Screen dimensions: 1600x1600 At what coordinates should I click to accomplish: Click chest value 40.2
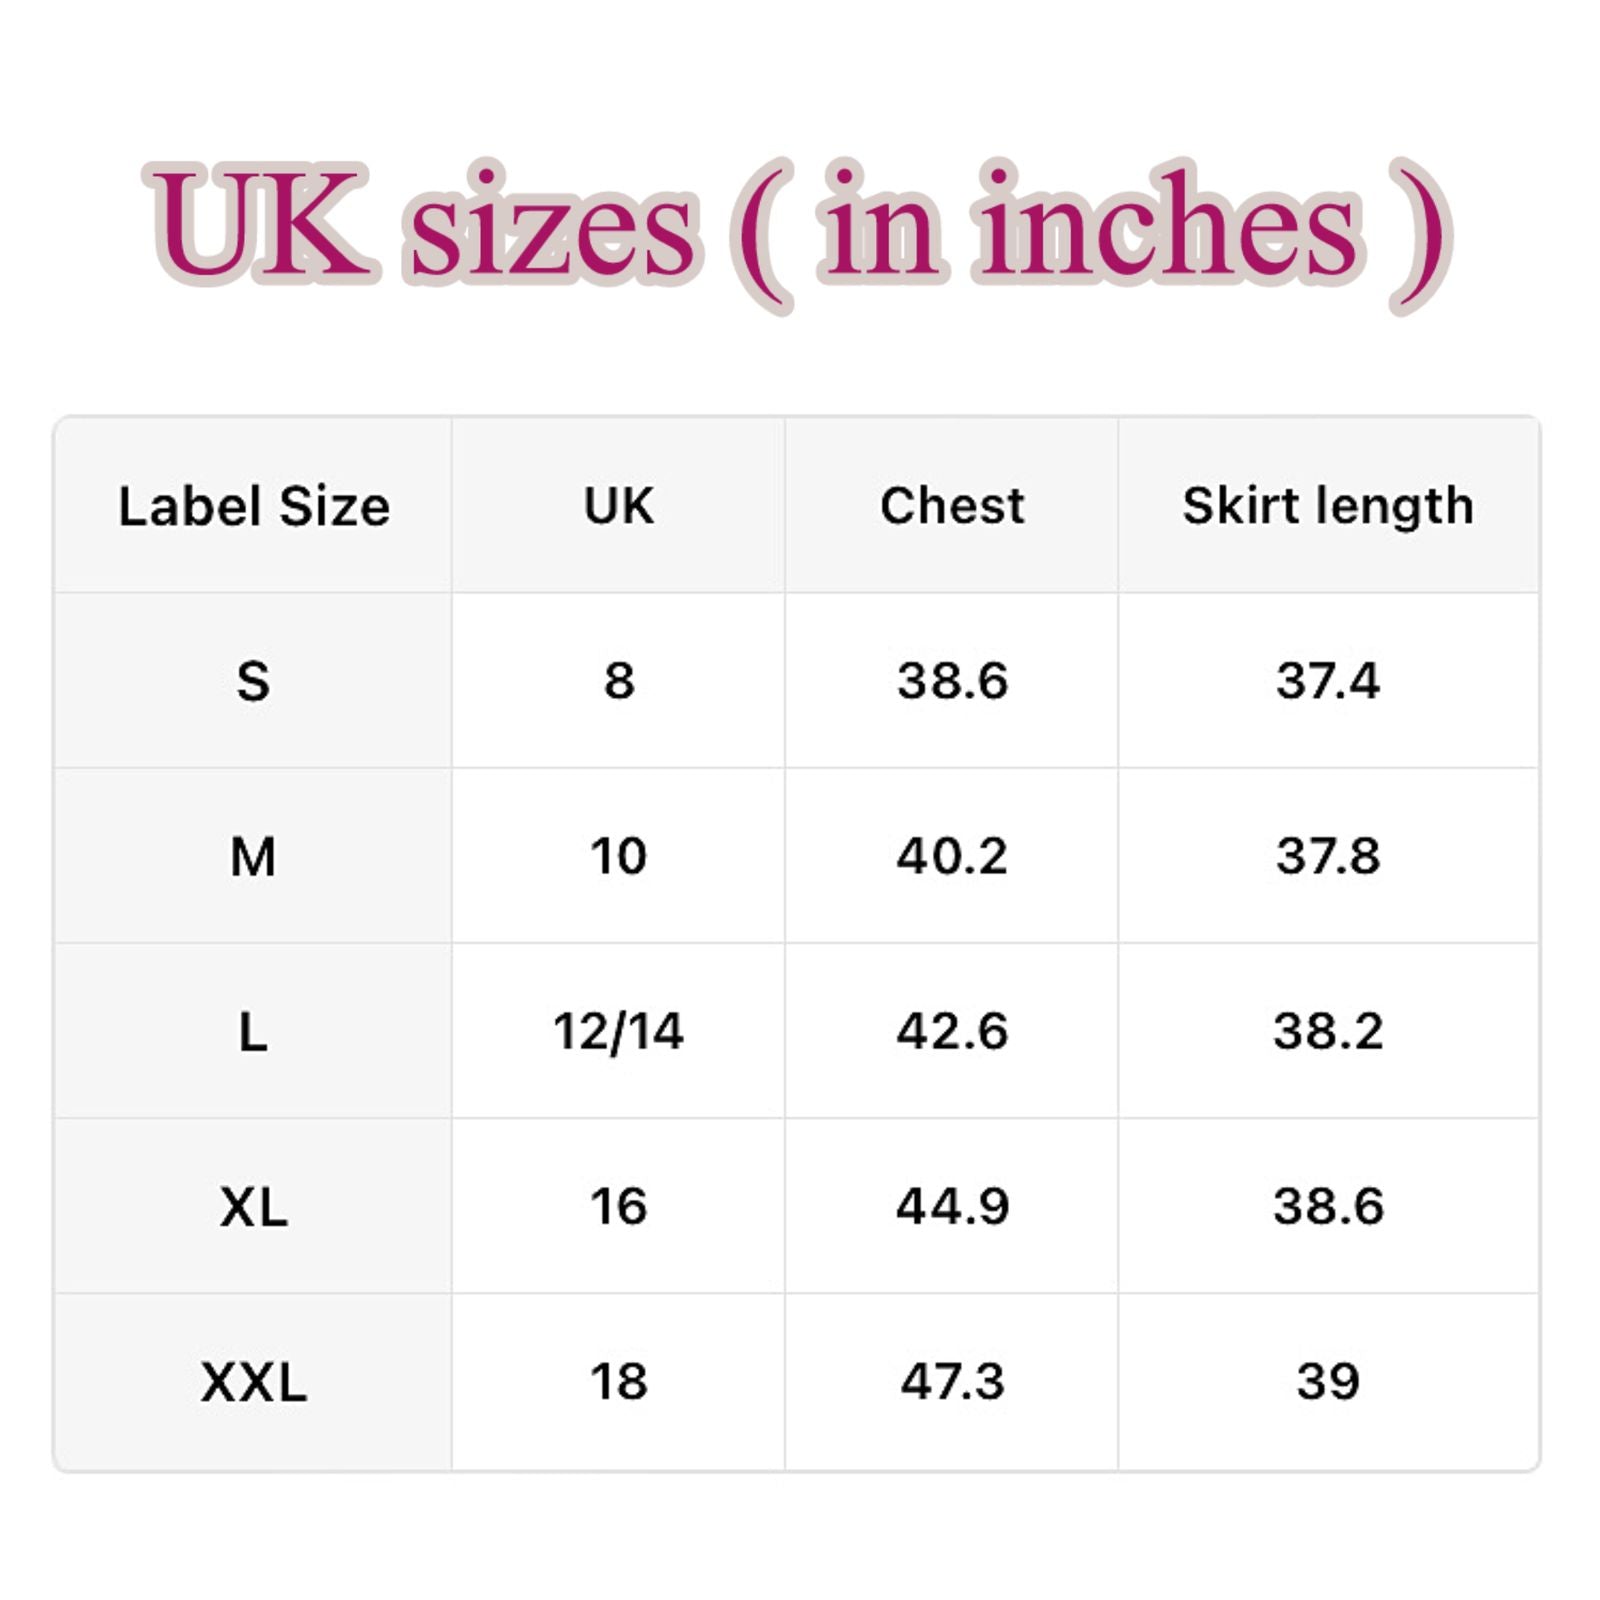pos(952,857)
